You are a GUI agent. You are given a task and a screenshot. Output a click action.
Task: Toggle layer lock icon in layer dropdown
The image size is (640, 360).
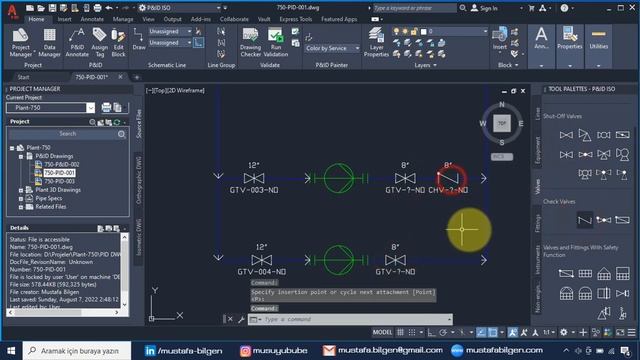pos(414,31)
